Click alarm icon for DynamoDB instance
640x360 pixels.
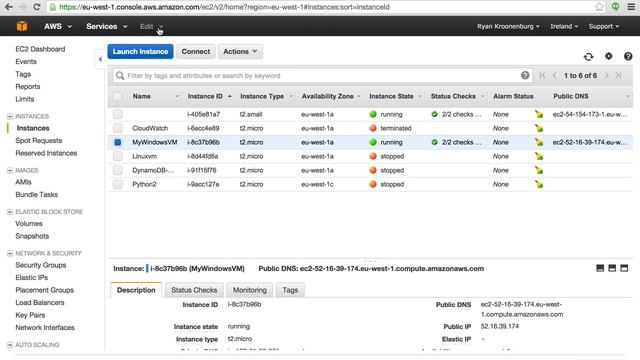click(539, 170)
